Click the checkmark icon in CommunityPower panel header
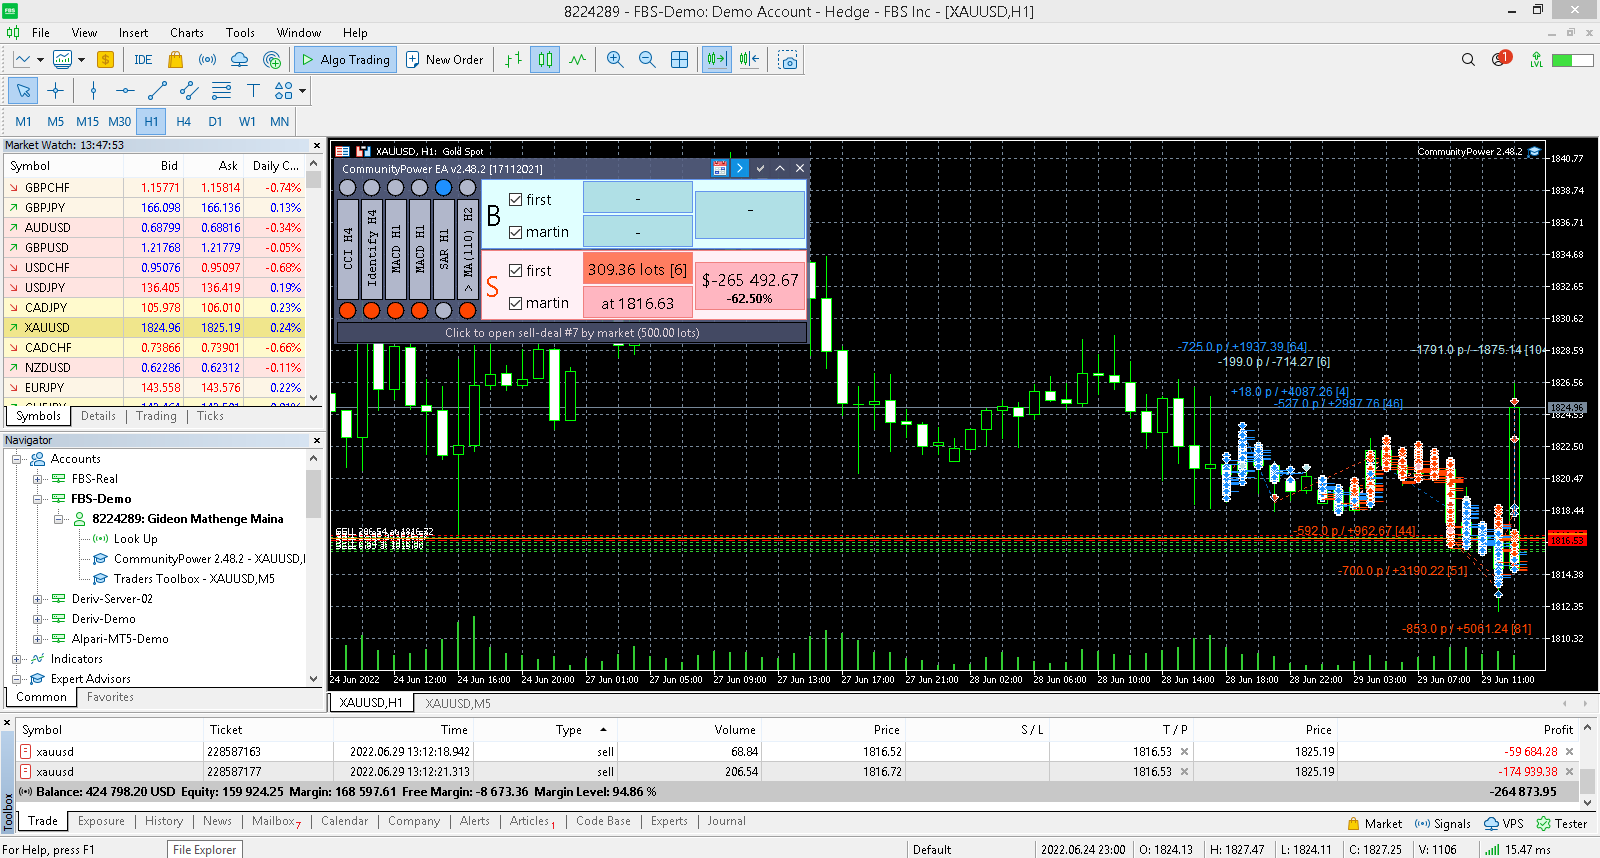 click(760, 168)
